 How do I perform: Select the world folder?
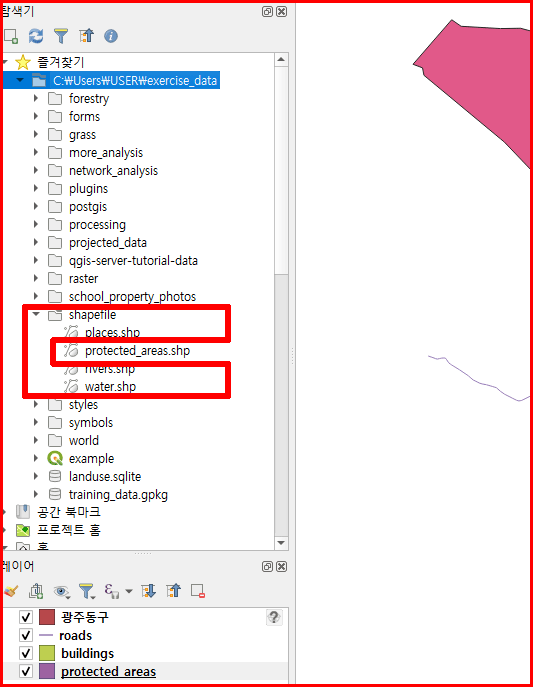84,440
